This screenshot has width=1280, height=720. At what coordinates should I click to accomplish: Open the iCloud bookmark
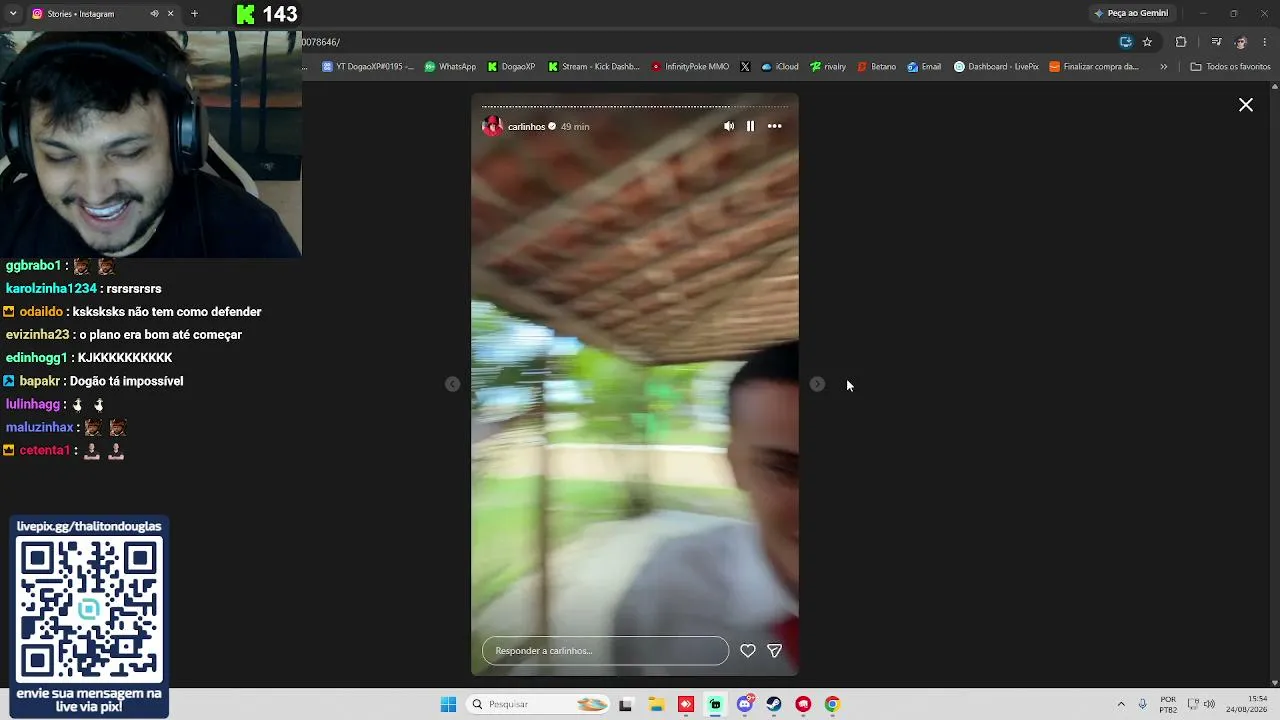click(x=780, y=67)
